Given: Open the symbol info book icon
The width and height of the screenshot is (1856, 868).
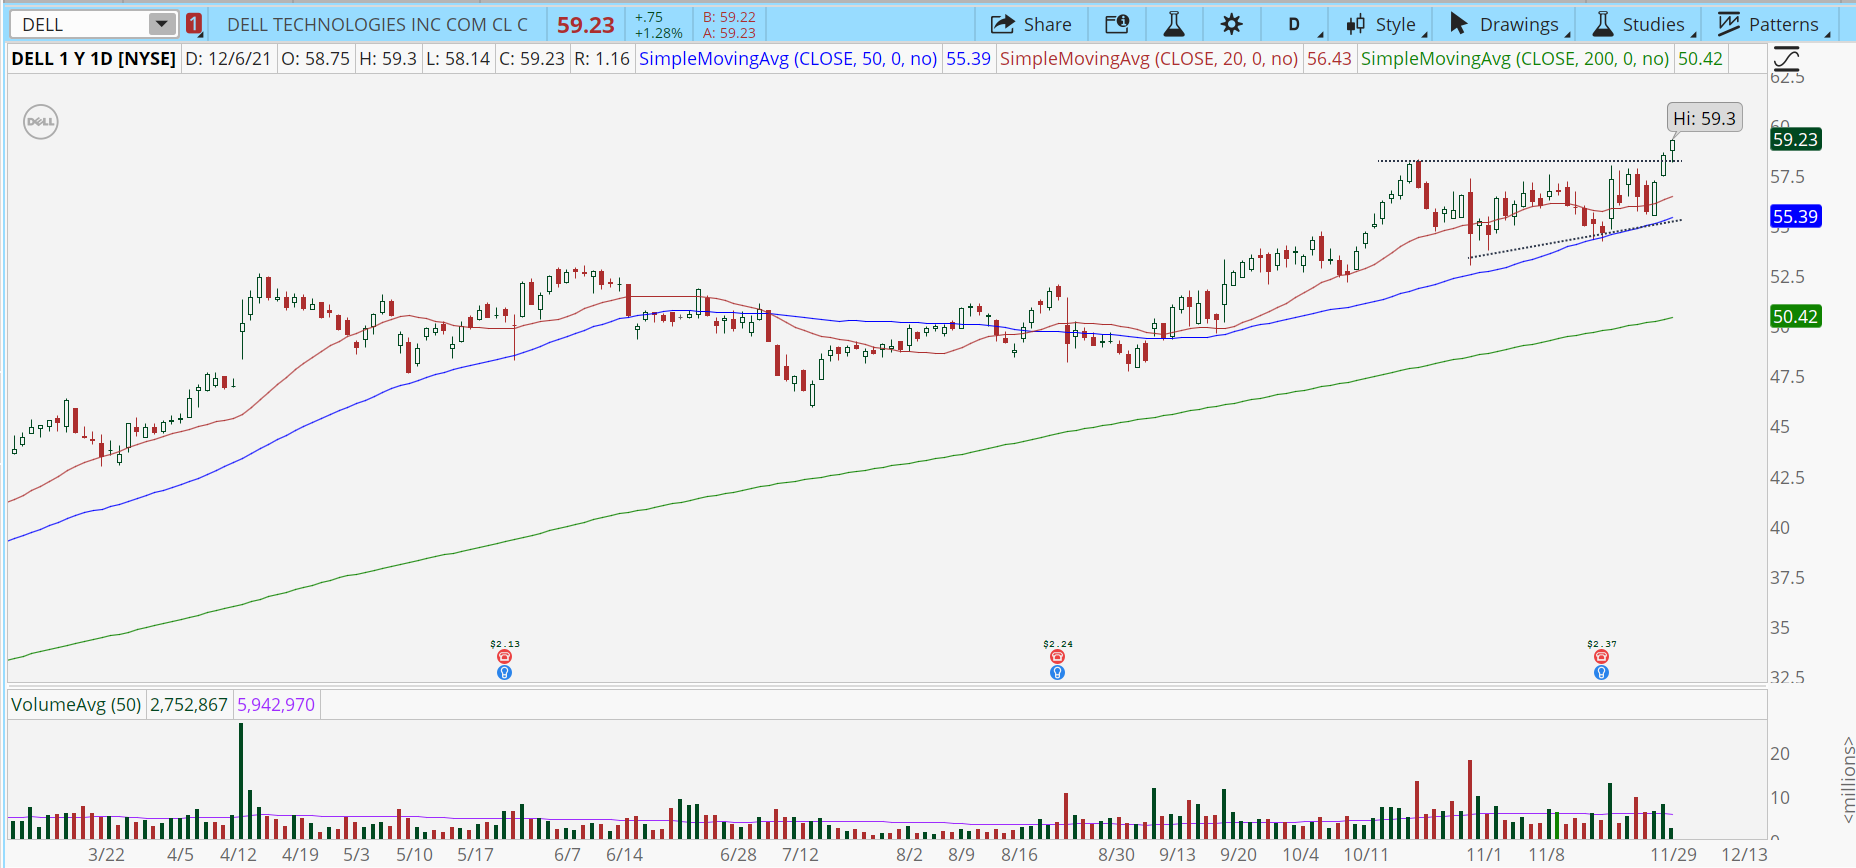Looking at the screenshot, I should pyautogui.click(x=1117, y=24).
